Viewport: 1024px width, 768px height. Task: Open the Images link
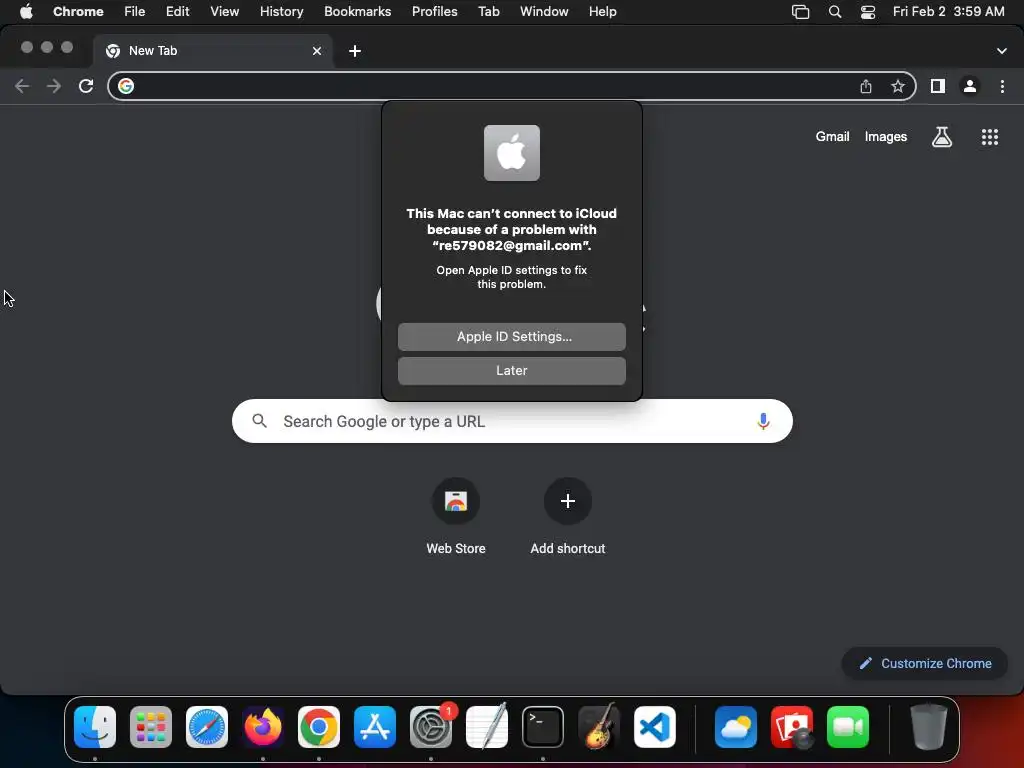(x=886, y=136)
